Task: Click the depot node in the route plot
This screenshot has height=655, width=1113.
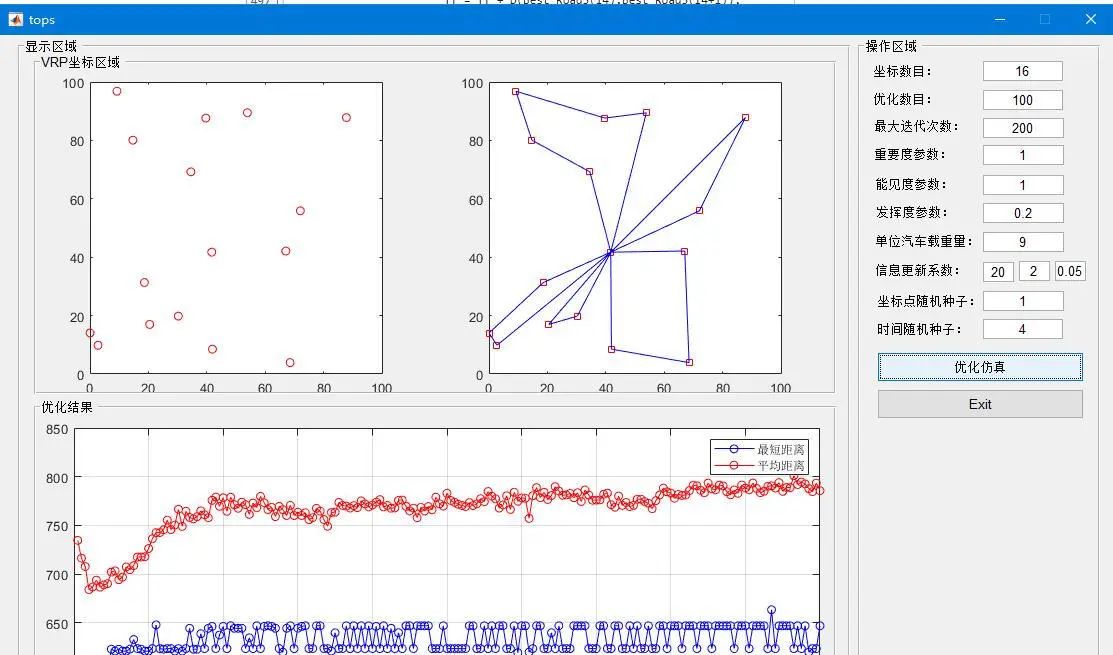Action: point(610,253)
